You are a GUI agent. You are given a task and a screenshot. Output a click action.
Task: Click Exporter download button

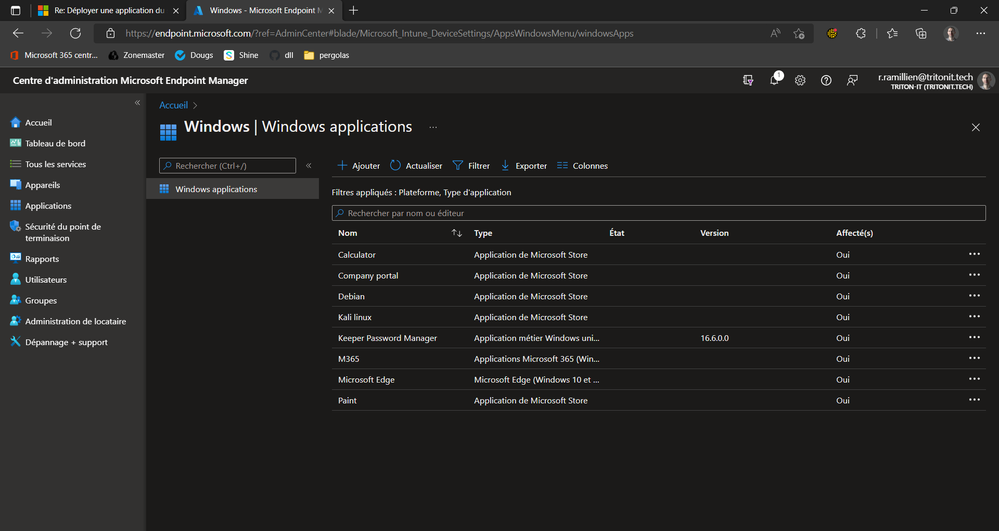(505, 166)
